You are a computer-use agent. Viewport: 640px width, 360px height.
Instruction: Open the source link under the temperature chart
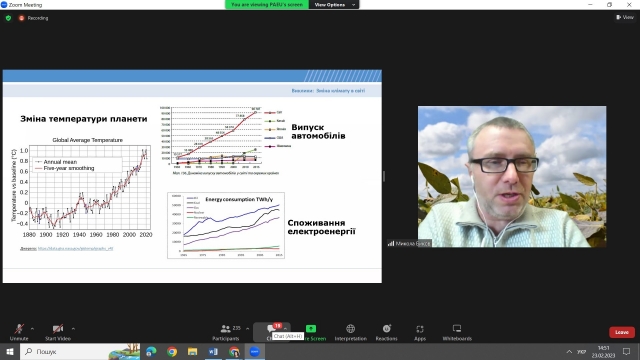[75, 248]
